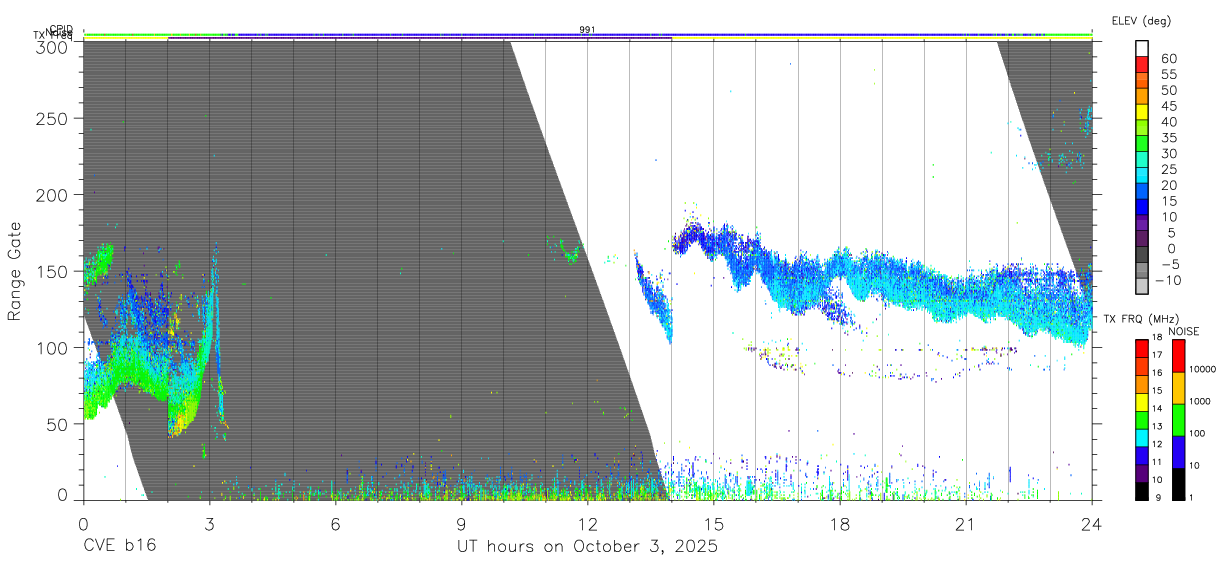The image size is (1228, 567).
Task: Click the 'Range Gate' y-axis title
Action: 15,271
